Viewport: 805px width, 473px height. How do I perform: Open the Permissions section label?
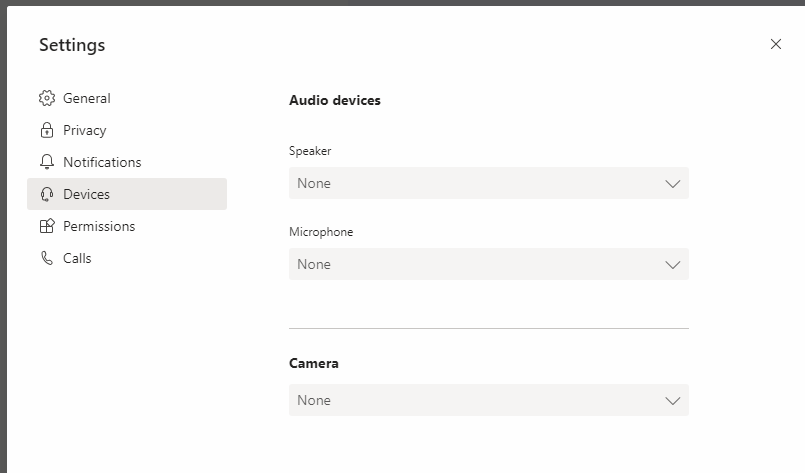[99, 226]
